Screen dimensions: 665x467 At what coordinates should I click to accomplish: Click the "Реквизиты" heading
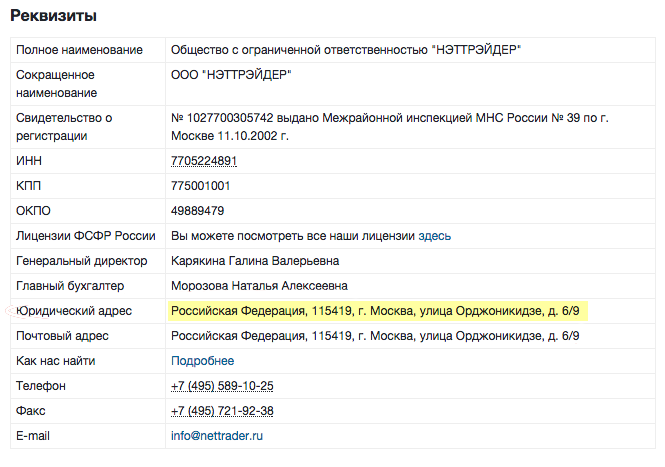[x=53, y=16]
